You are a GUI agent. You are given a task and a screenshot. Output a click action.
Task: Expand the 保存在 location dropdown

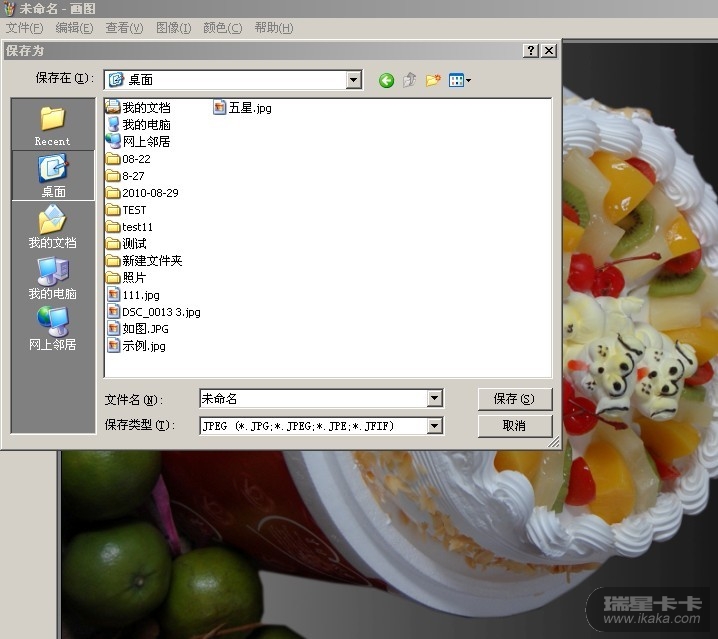(x=353, y=80)
